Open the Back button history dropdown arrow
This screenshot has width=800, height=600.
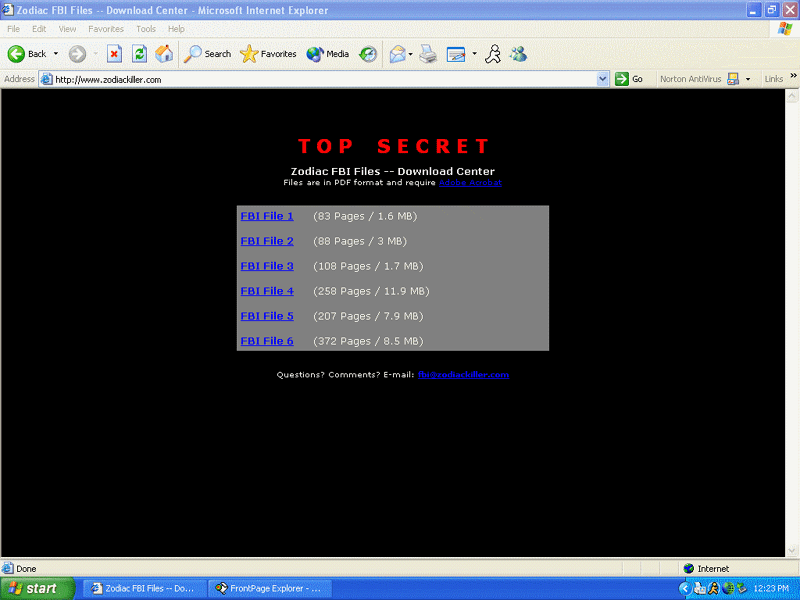56,54
